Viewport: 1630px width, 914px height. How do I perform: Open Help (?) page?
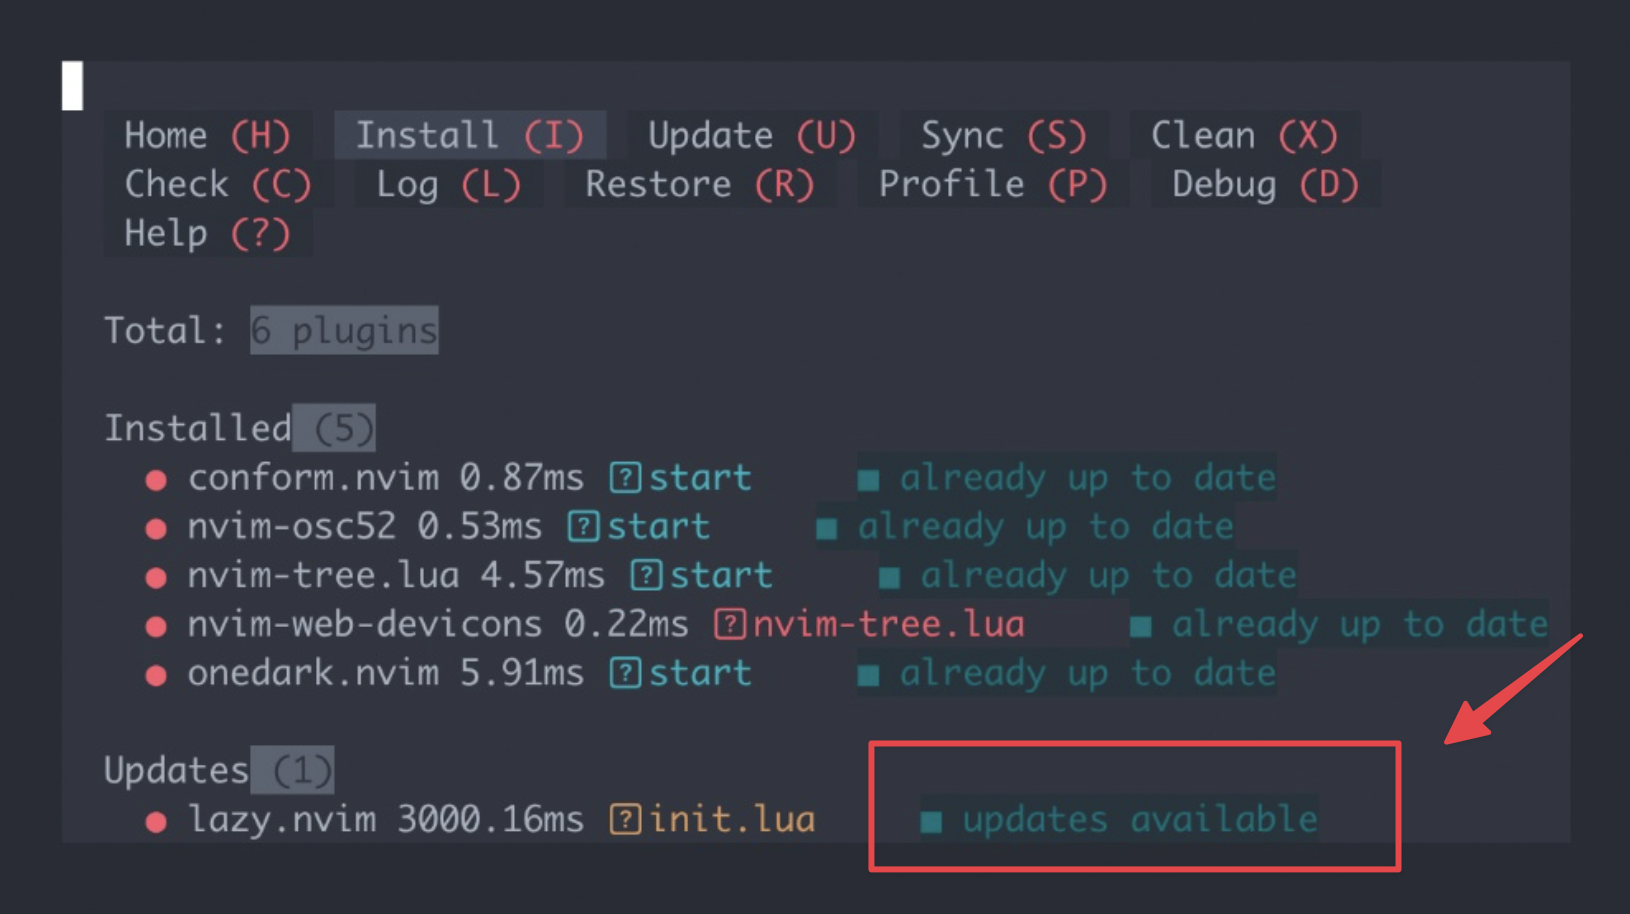[207, 233]
